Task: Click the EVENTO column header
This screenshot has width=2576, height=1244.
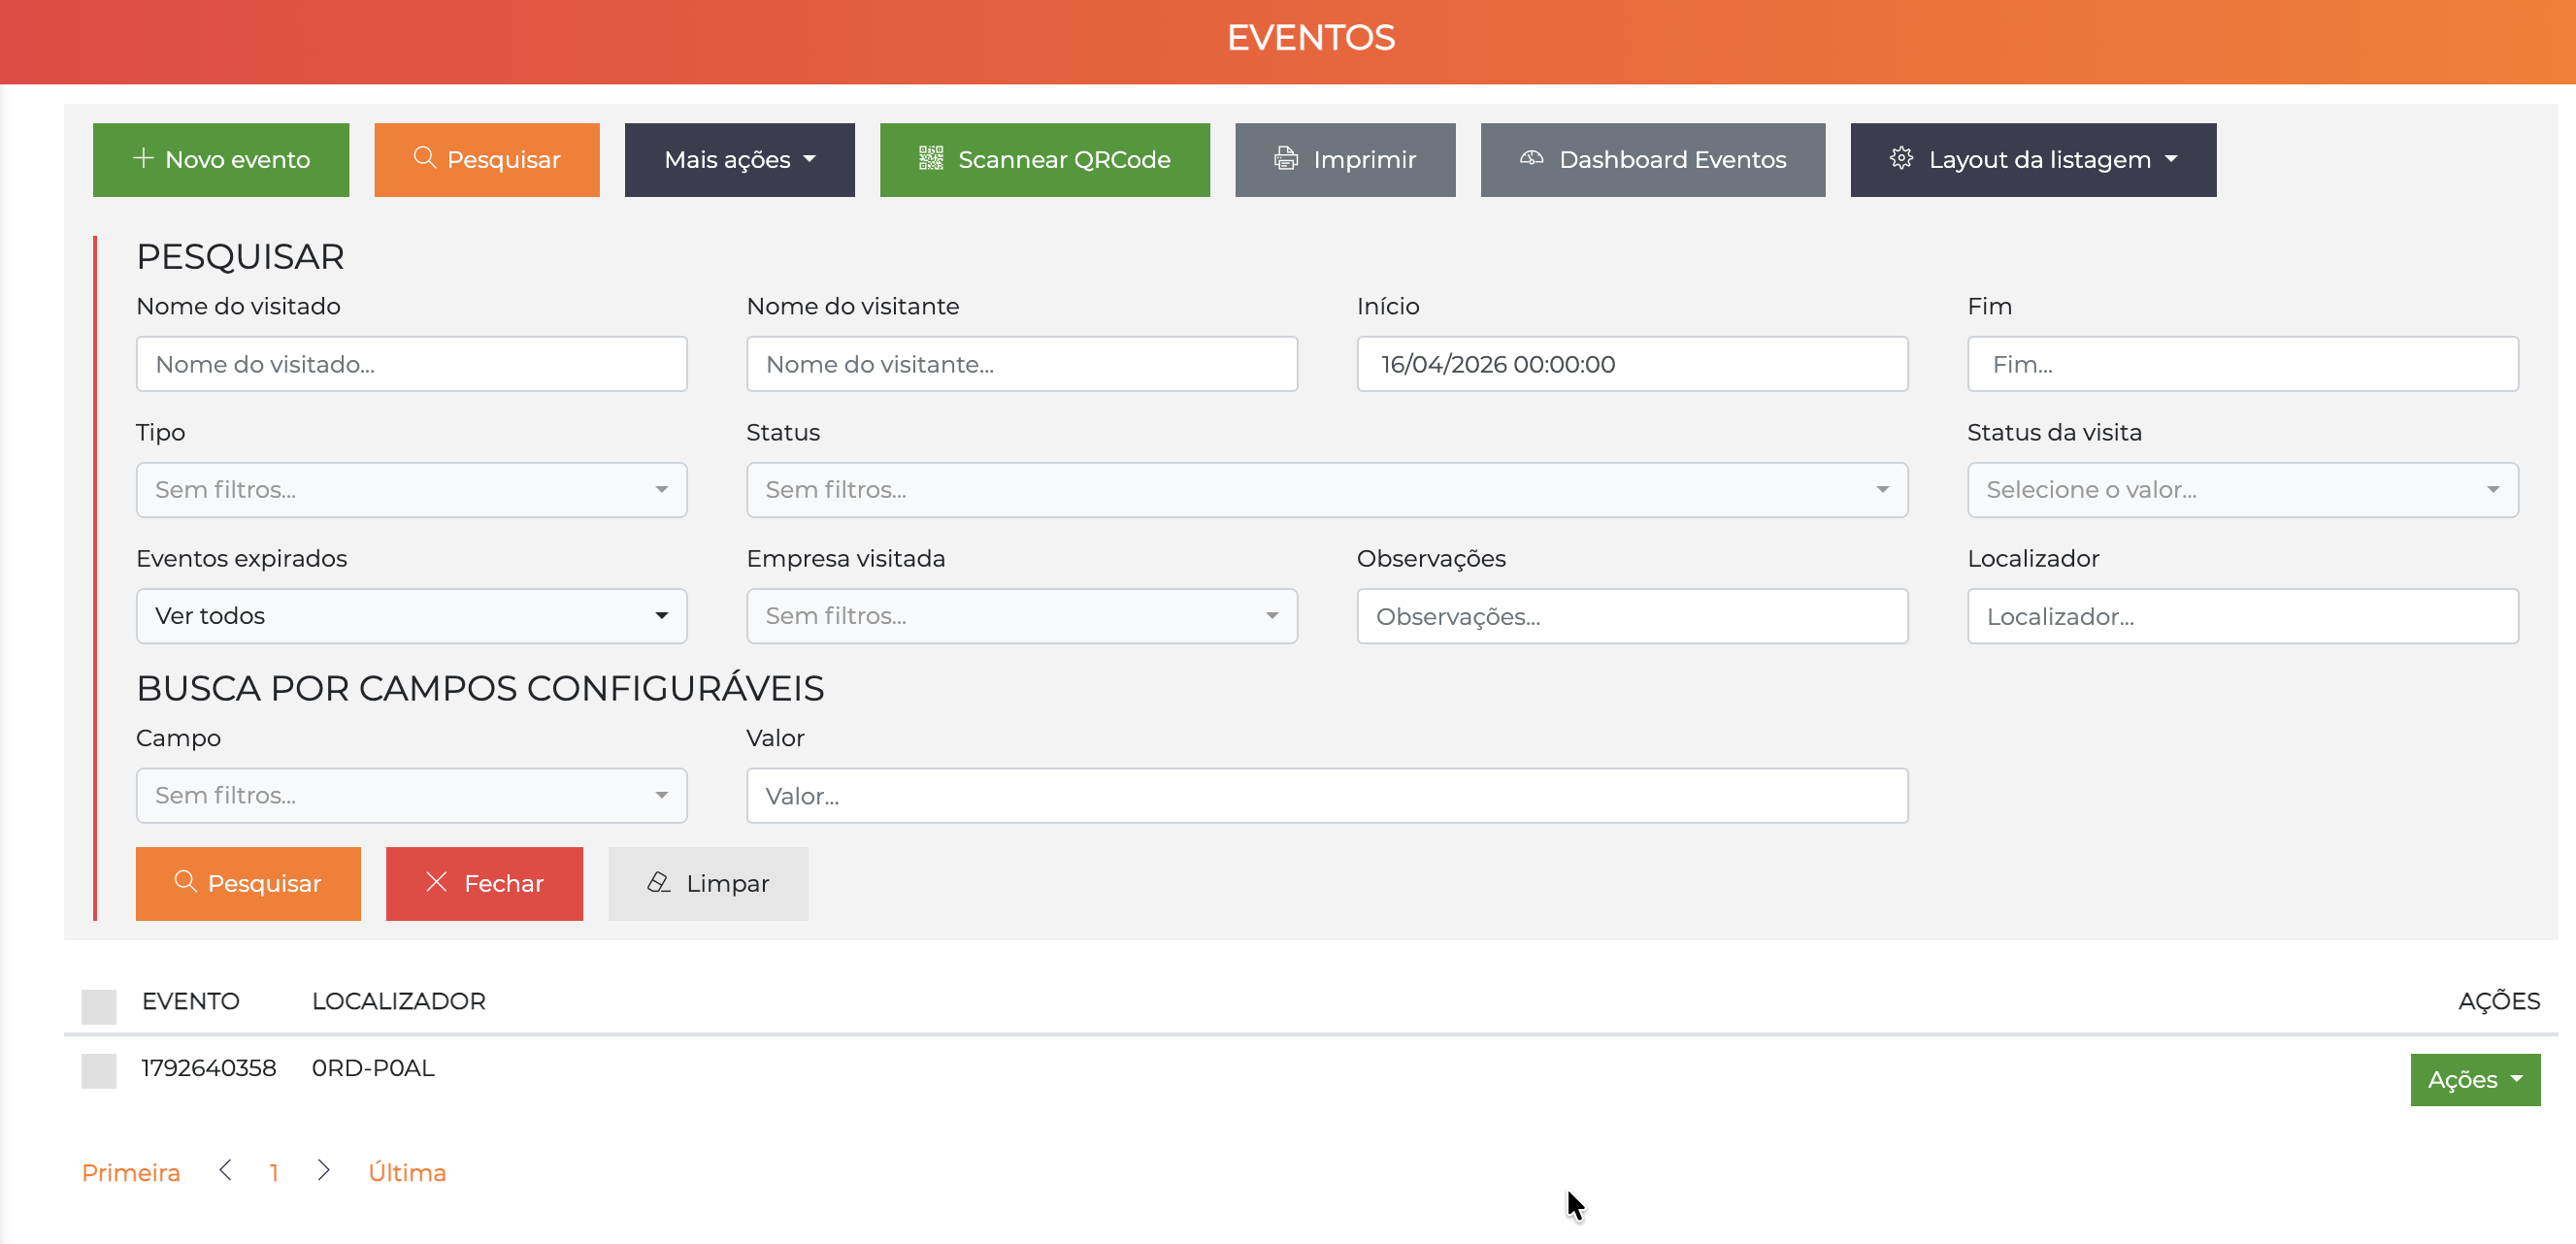Action: 191,1001
